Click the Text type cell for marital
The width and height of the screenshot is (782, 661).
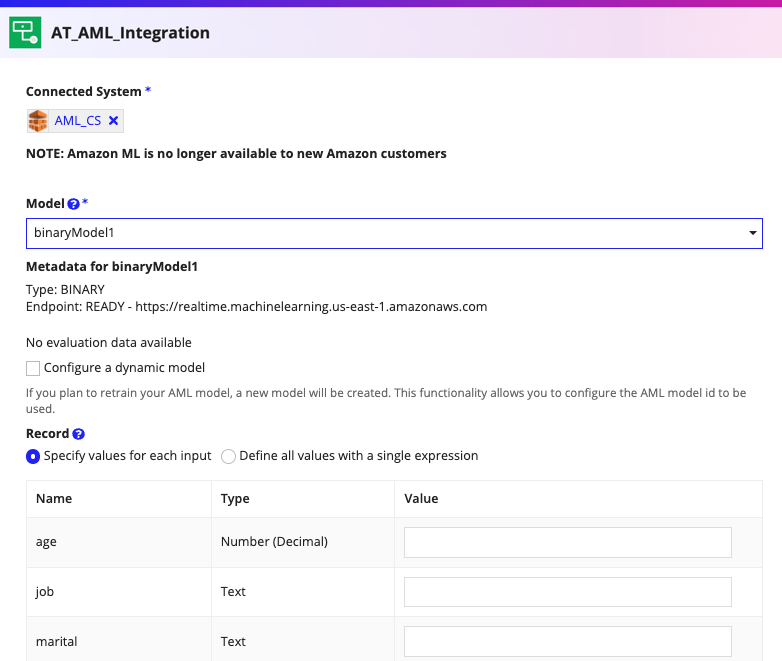[303, 639]
